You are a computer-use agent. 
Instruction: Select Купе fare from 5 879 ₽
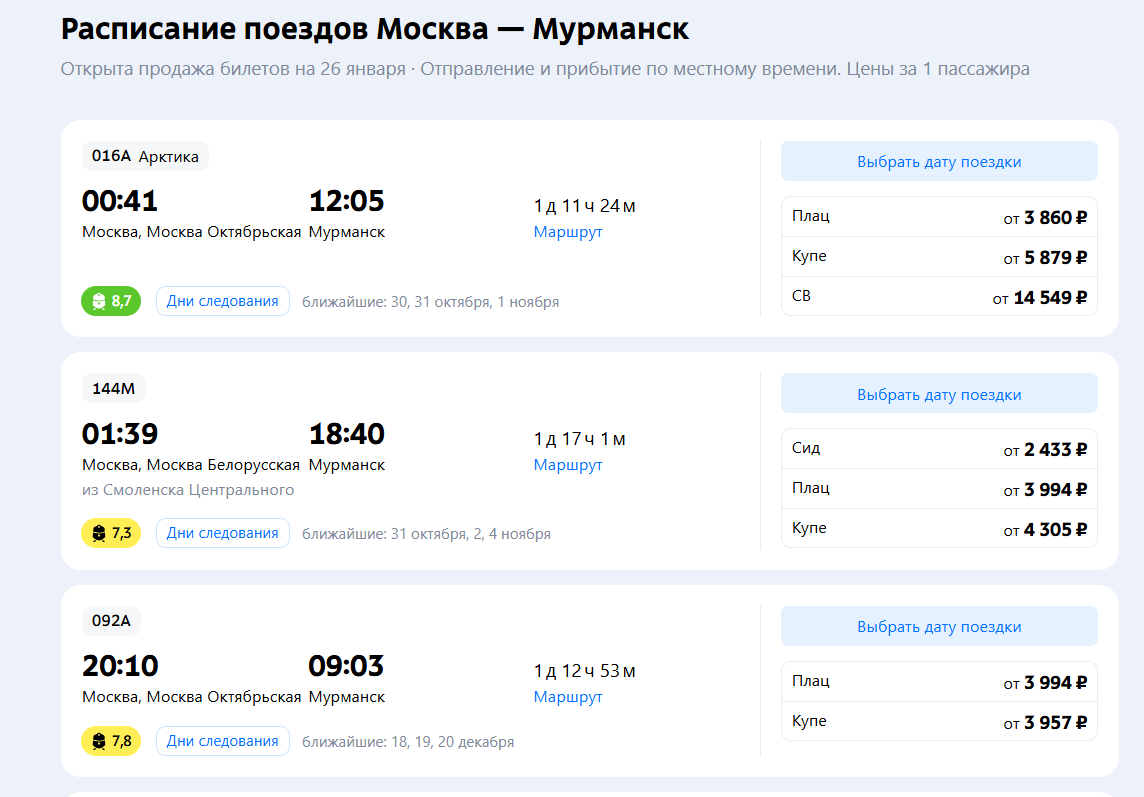pos(939,257)
